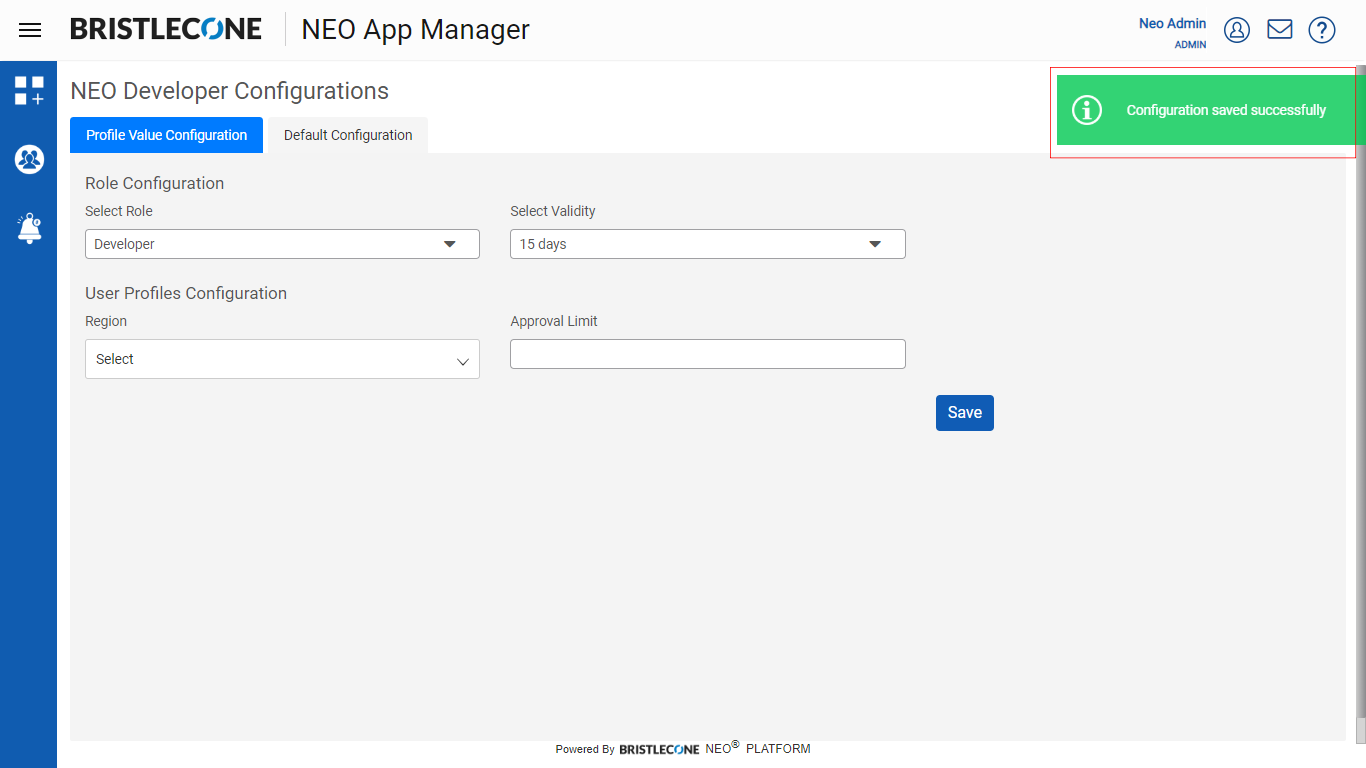The image size is (1366, 768).
Task: Expand the Select Validity dropdown showing 15 days
Action: 708,244
